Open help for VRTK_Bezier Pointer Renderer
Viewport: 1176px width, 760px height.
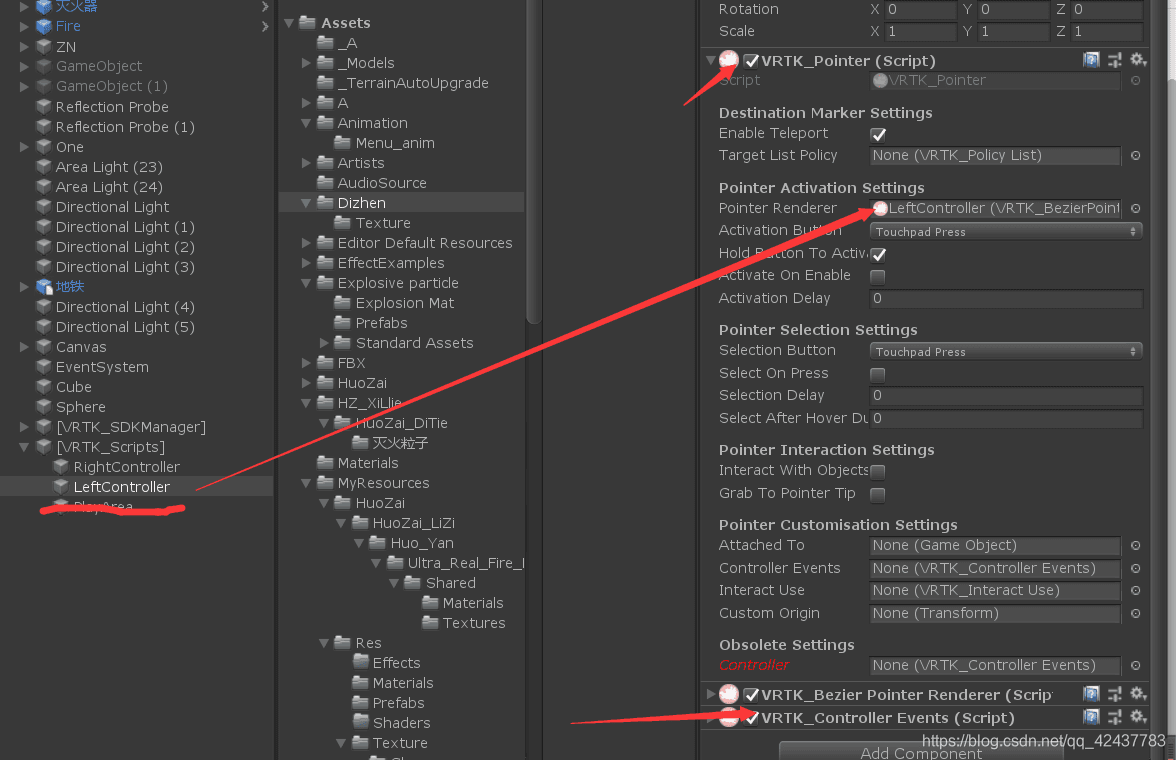[1092, 694]
